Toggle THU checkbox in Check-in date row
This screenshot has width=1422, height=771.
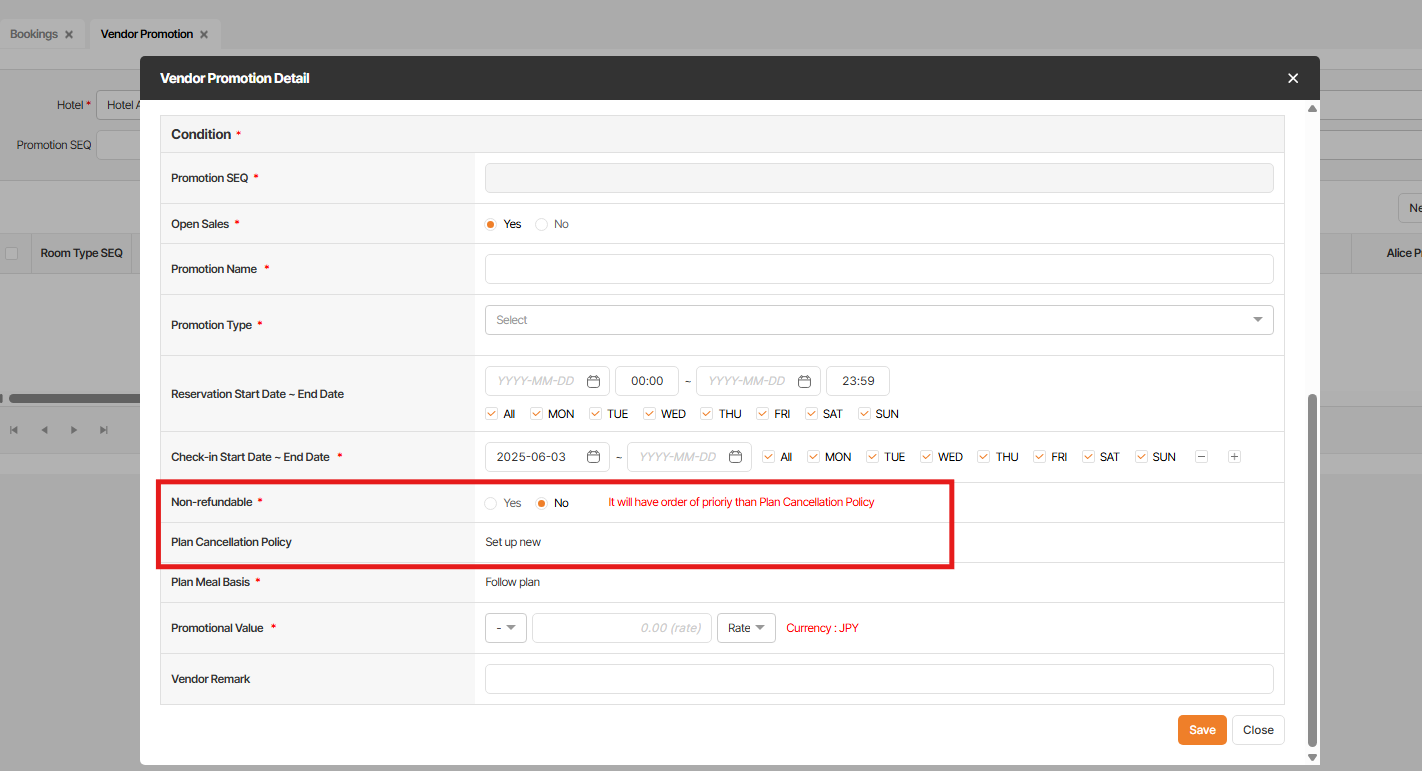(x=984, y=457)
